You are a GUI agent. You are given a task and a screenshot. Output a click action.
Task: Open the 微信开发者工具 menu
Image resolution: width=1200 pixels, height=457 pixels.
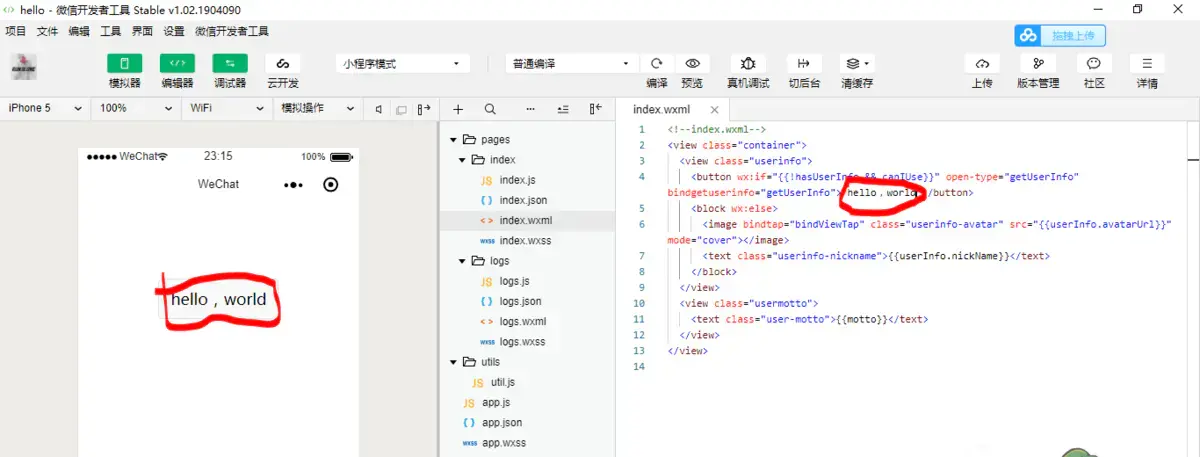click(x=232, y=31)
